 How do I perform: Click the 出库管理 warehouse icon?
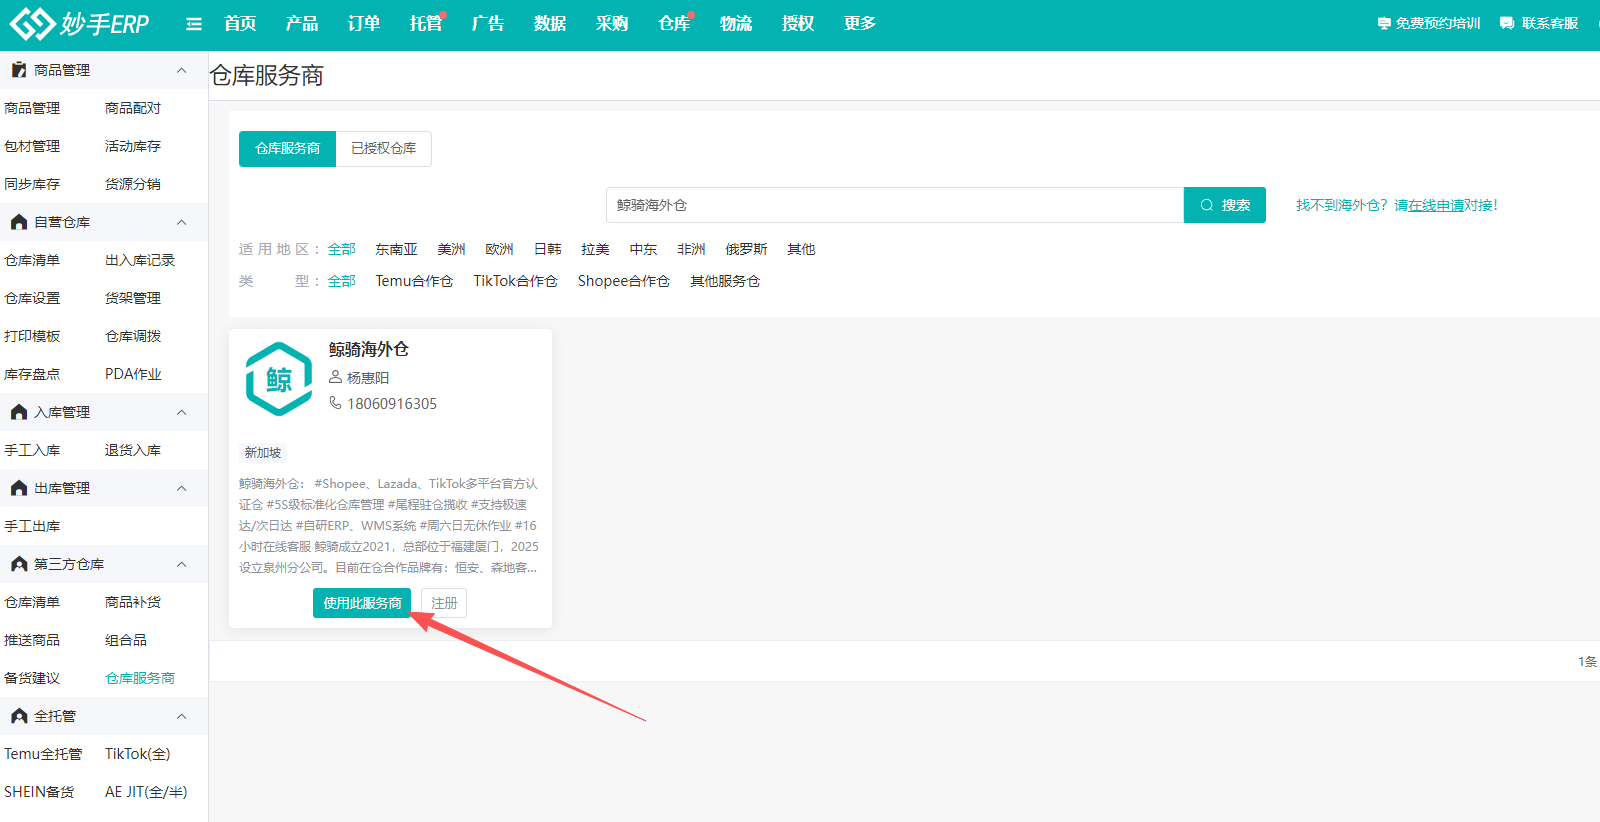[19, 488]
